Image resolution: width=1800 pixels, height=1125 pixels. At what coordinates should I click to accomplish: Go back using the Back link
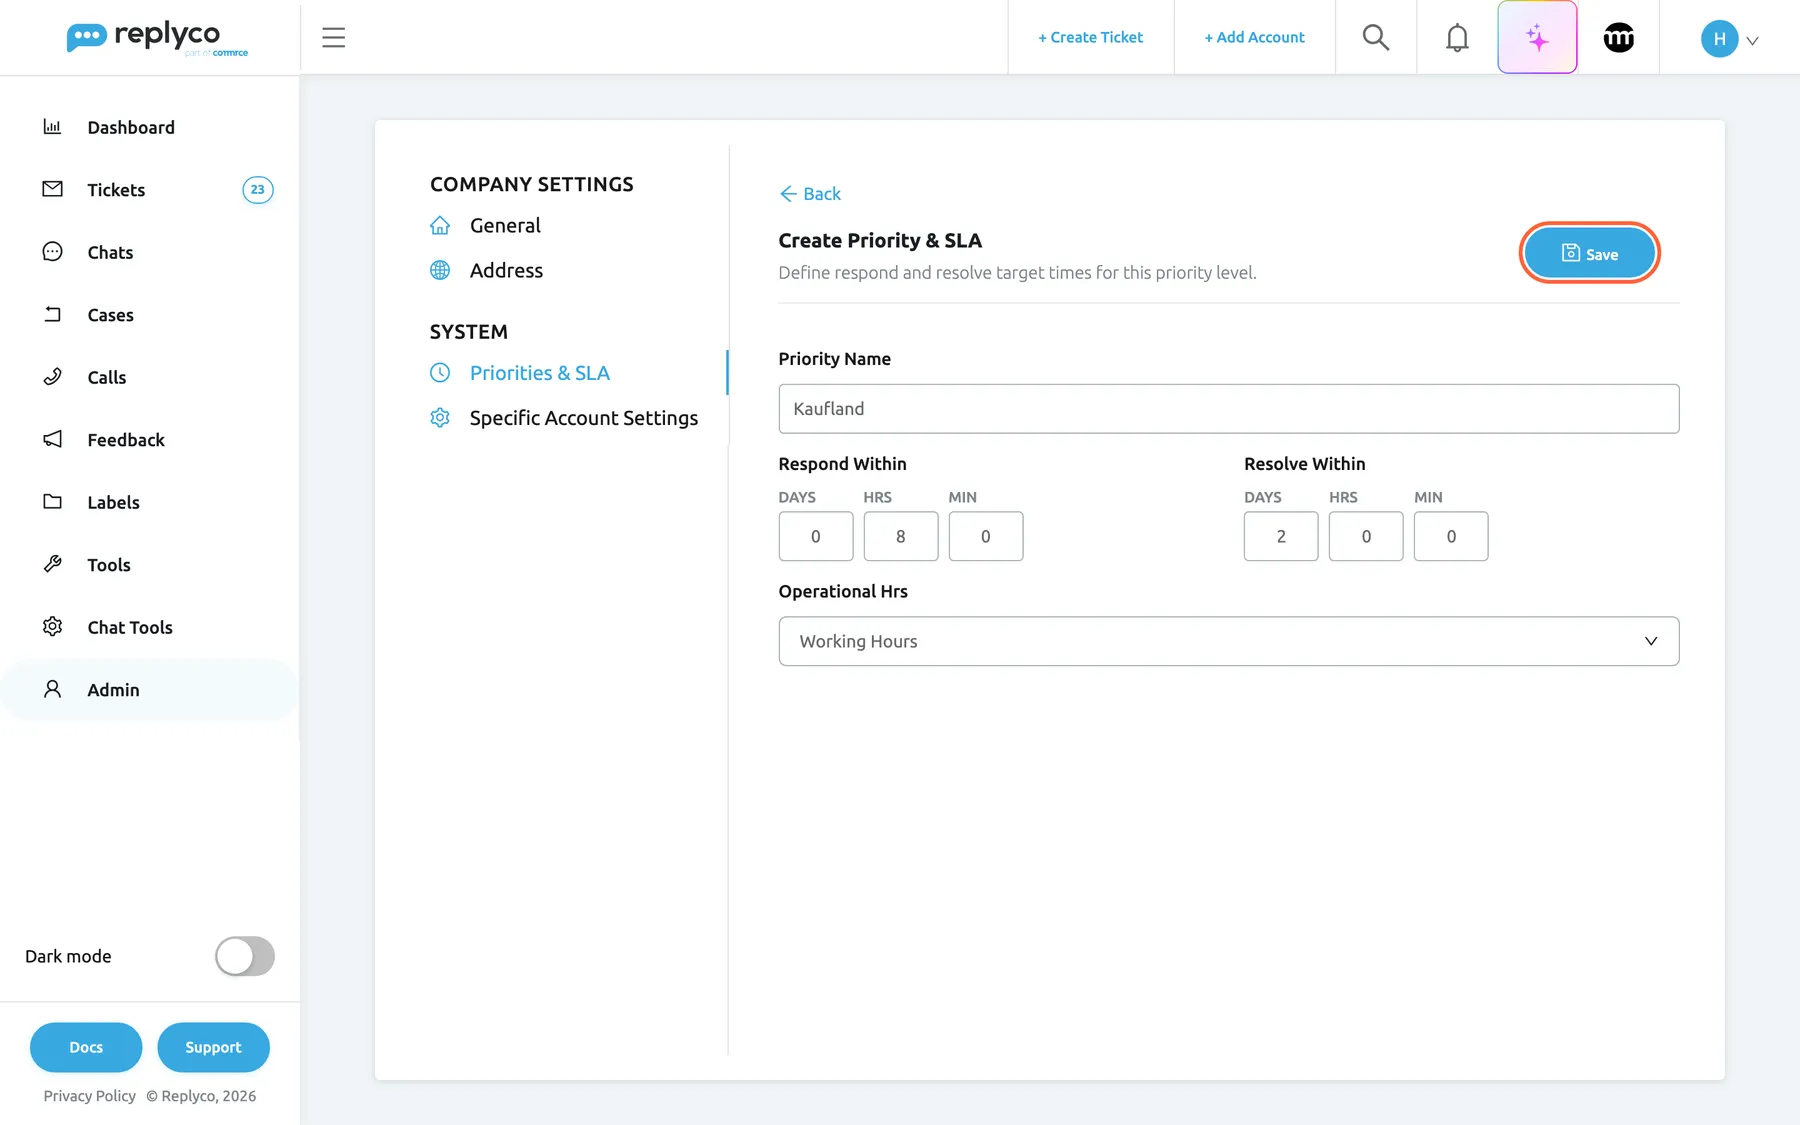[x=810, y=194]
